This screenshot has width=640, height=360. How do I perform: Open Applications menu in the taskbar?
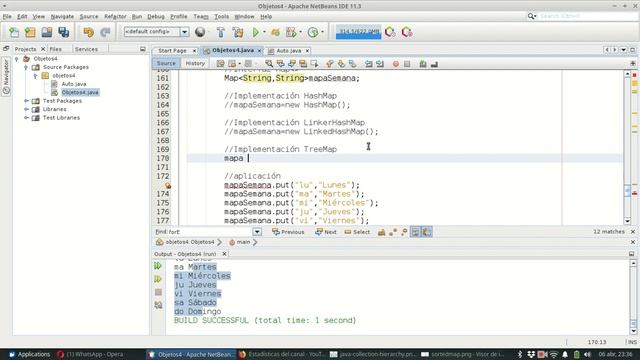(x=29, y=354)
